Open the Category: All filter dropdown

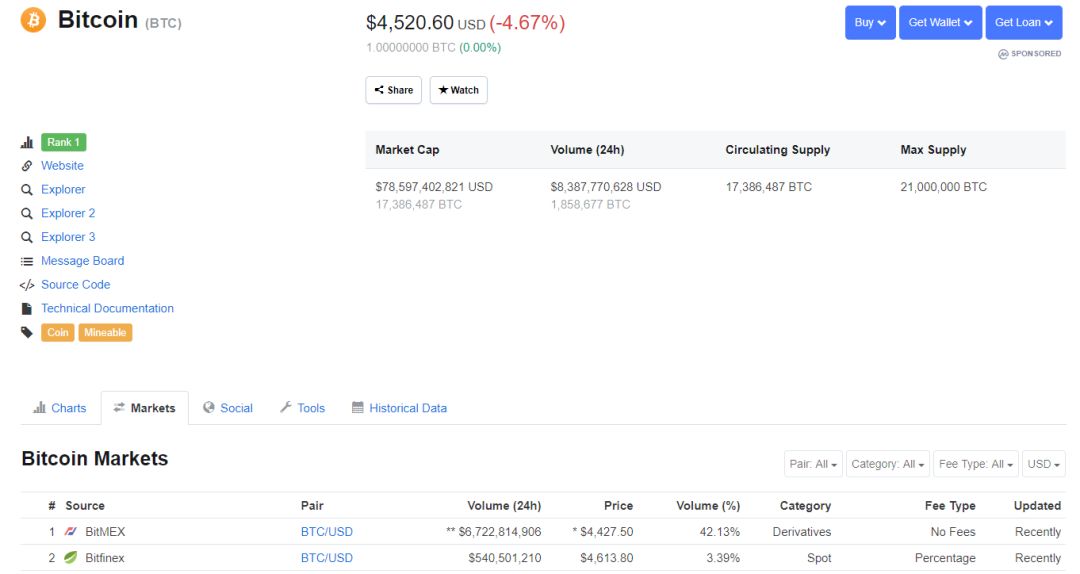point(888,464)
